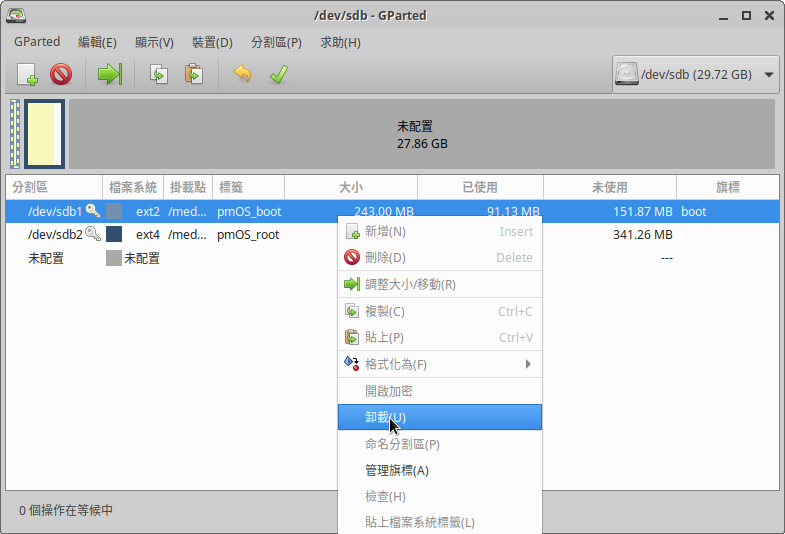Image resolution: width=785 pixels, height=534 pixels.
Task: Click the dark blue ext4 color swatch
Action: click(114, 234)
